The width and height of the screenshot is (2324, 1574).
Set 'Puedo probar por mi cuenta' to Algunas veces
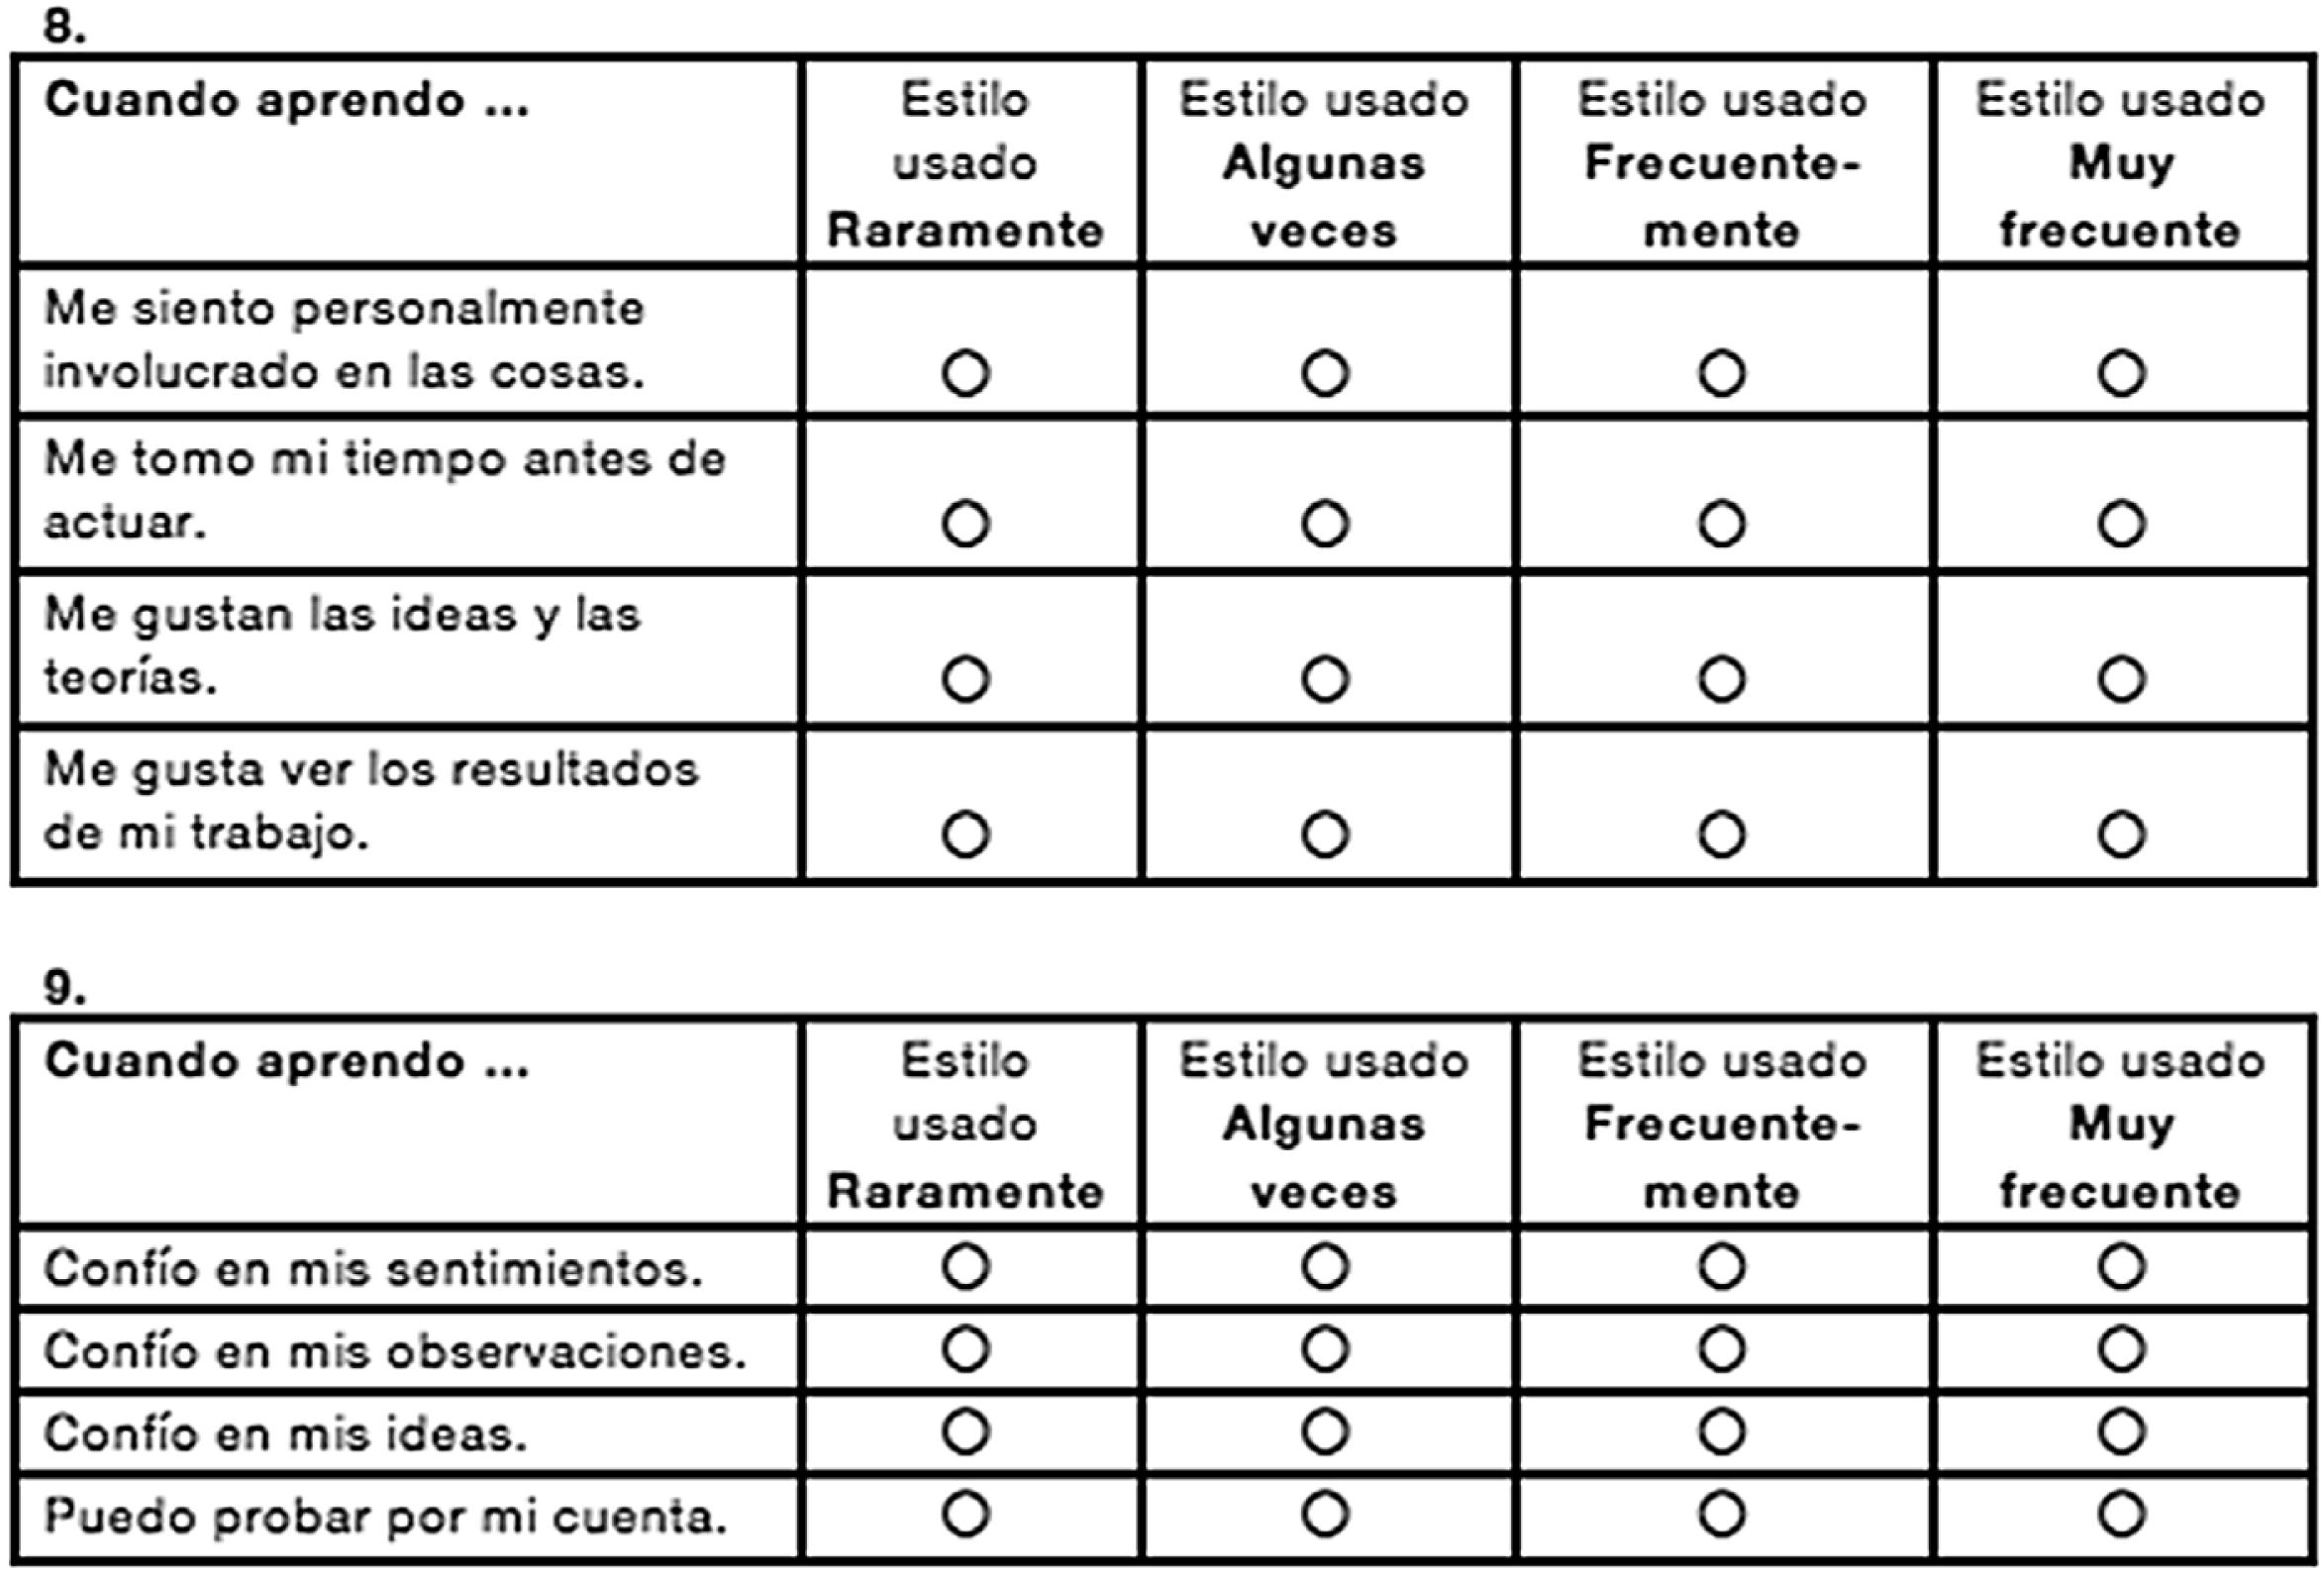1325,1514
